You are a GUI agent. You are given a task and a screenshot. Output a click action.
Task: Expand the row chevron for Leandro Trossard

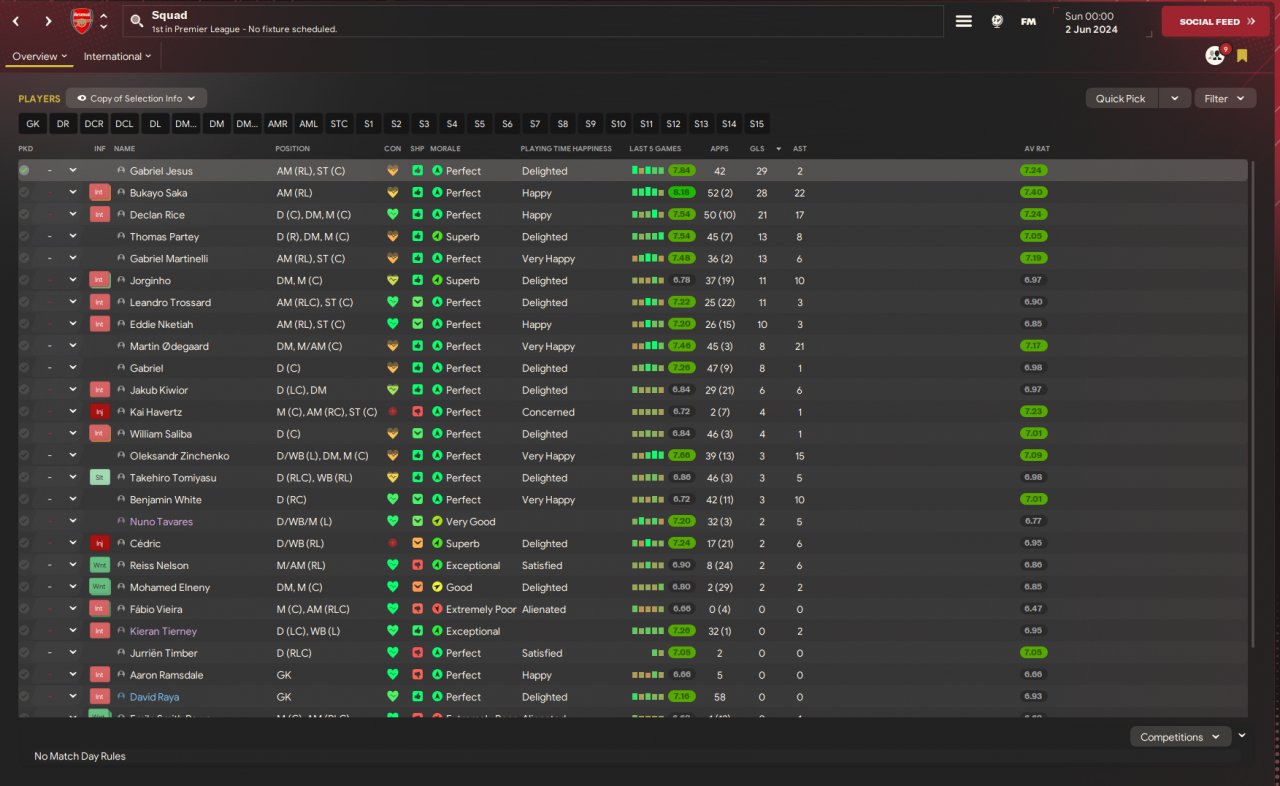73,303
